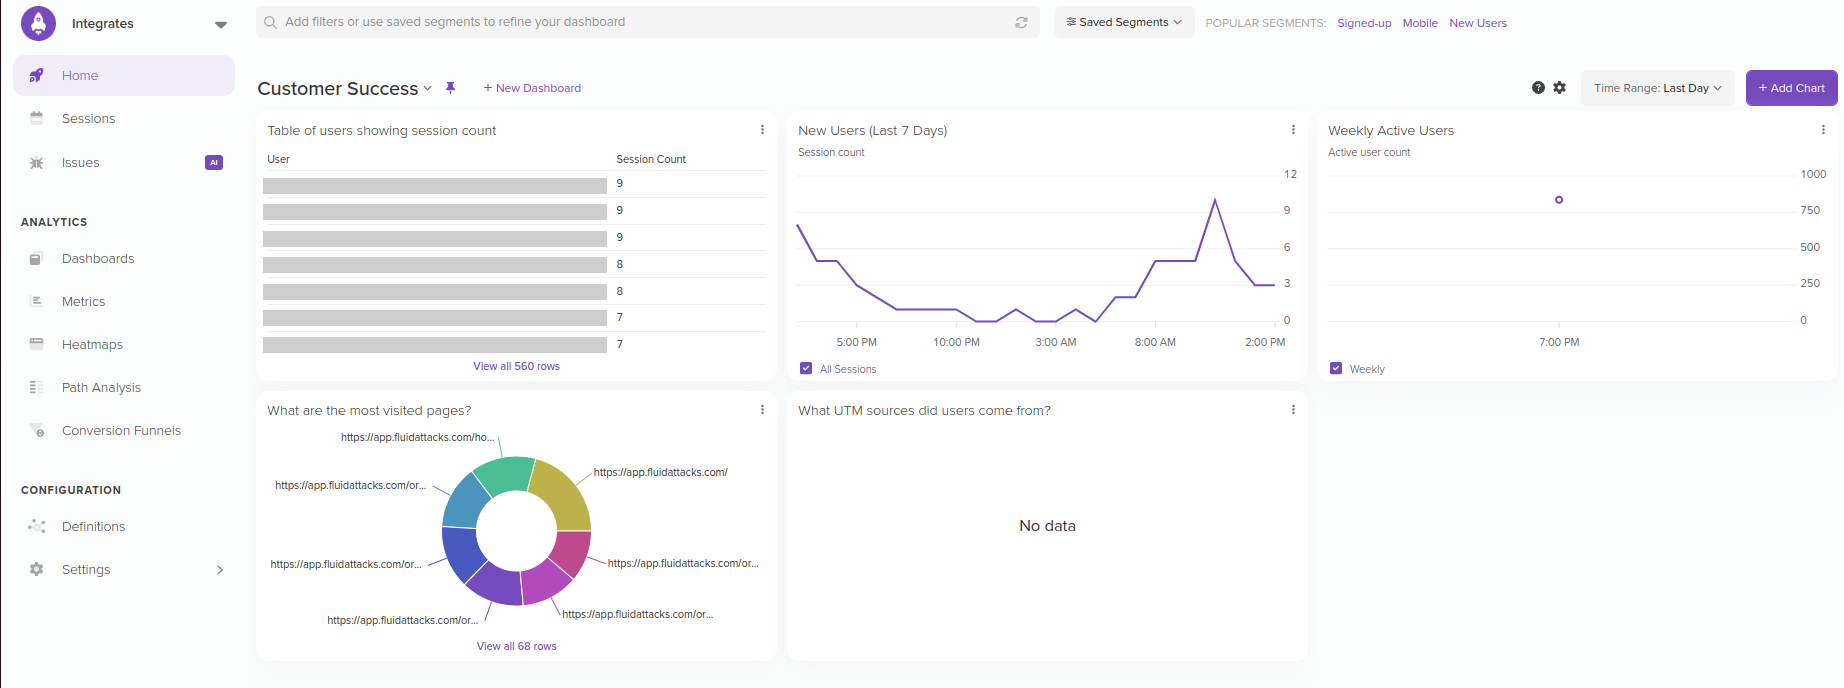Open options menu for UTM sources chart
Viewport: 1844px width, 688px height.
(1293, 410)
